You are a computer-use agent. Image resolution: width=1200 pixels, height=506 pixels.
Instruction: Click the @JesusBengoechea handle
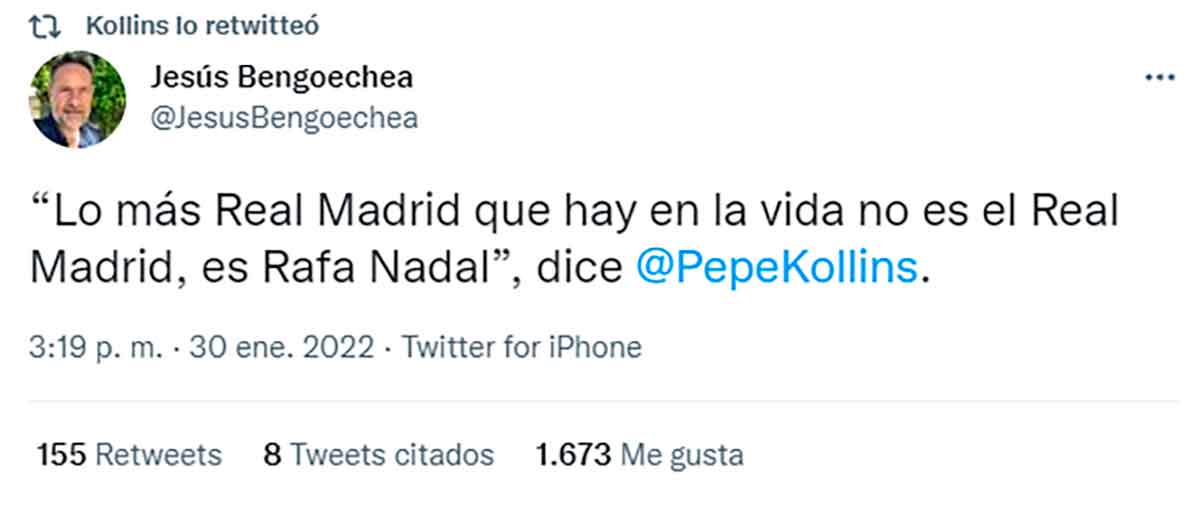(284, 118)
